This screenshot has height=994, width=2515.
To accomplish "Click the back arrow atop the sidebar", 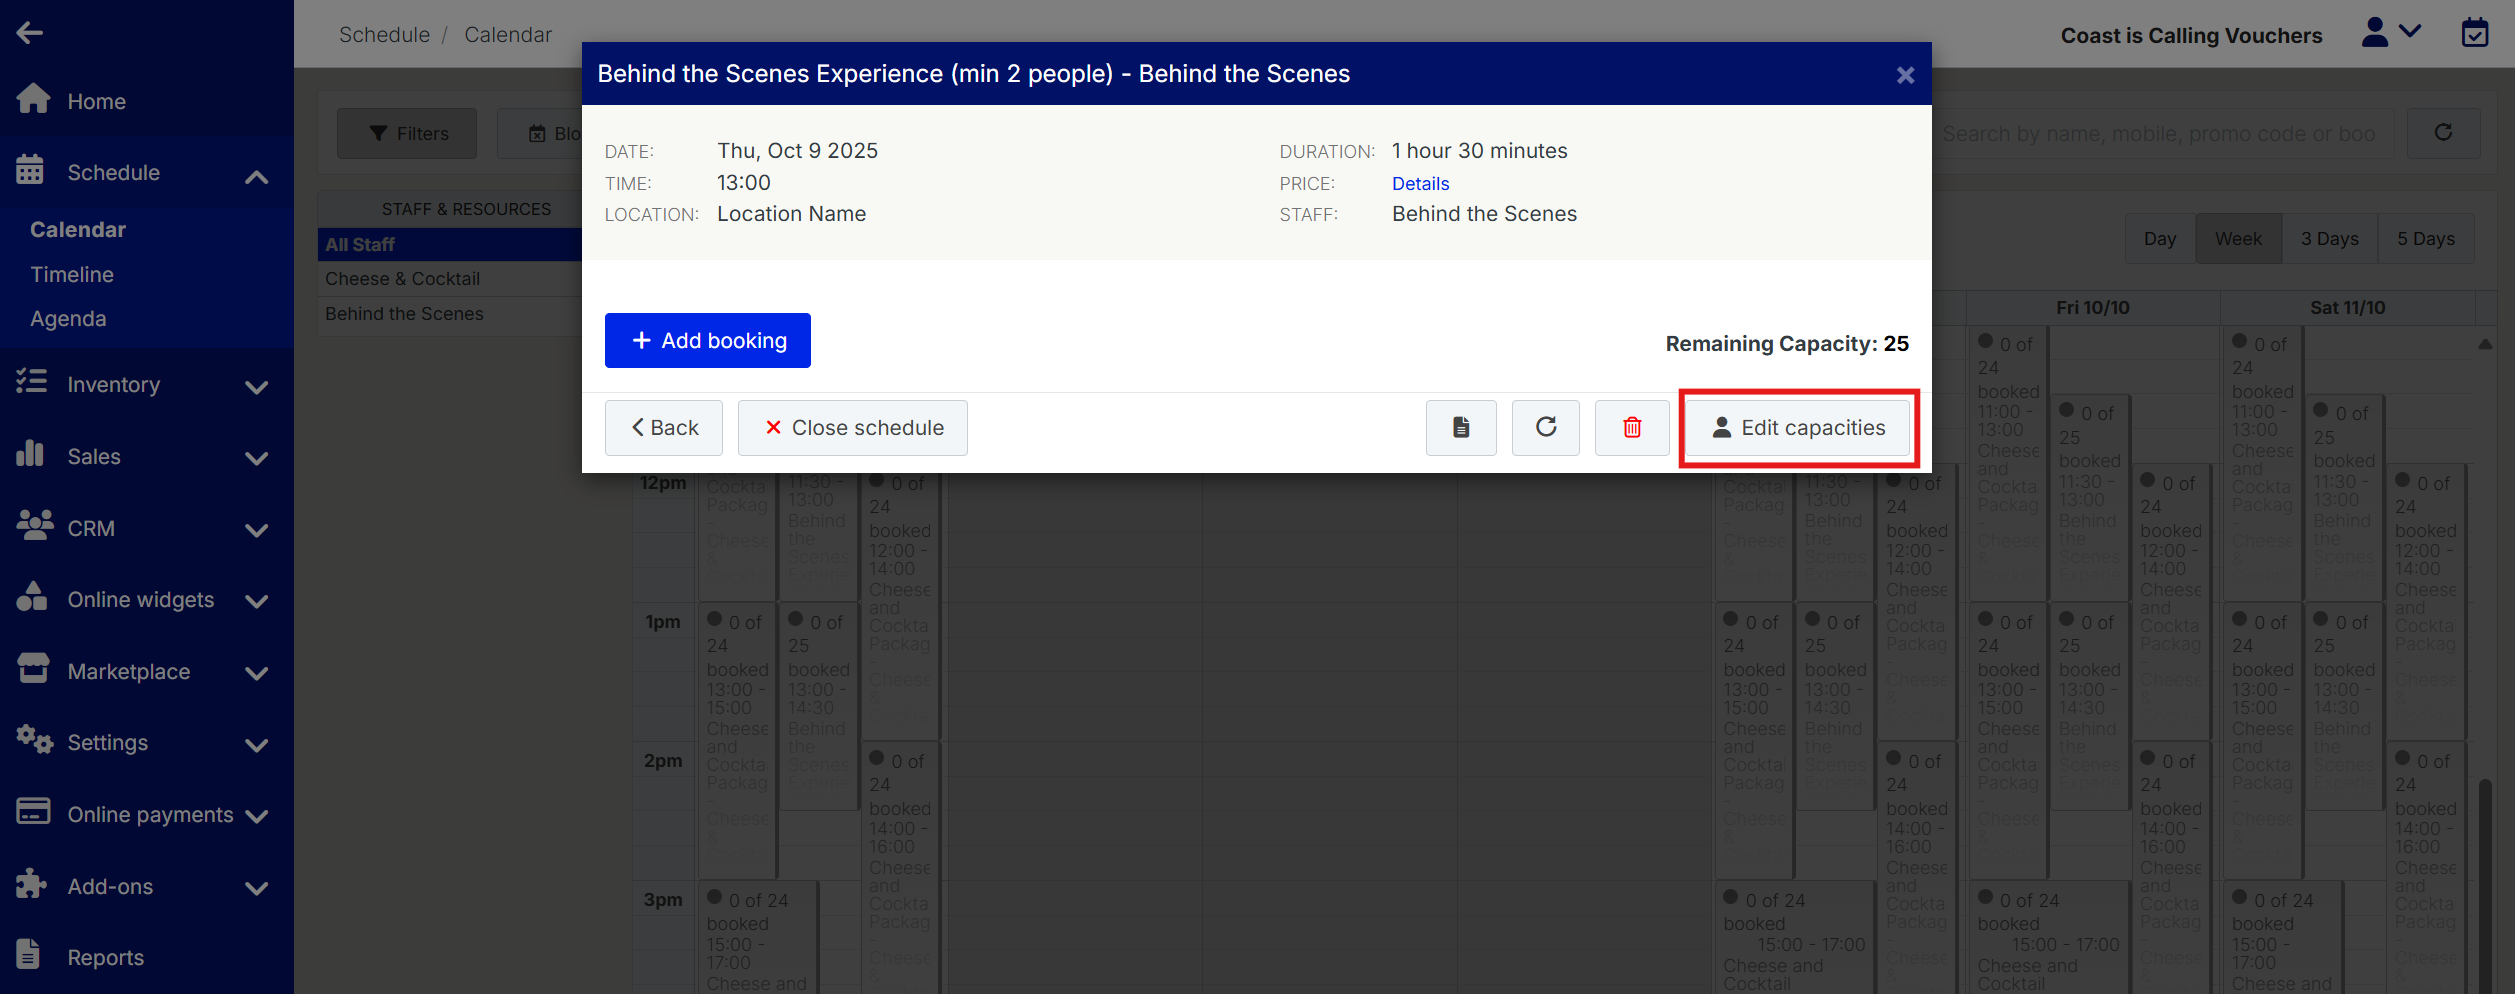I will pyautogui.click(x=30, y=33).
